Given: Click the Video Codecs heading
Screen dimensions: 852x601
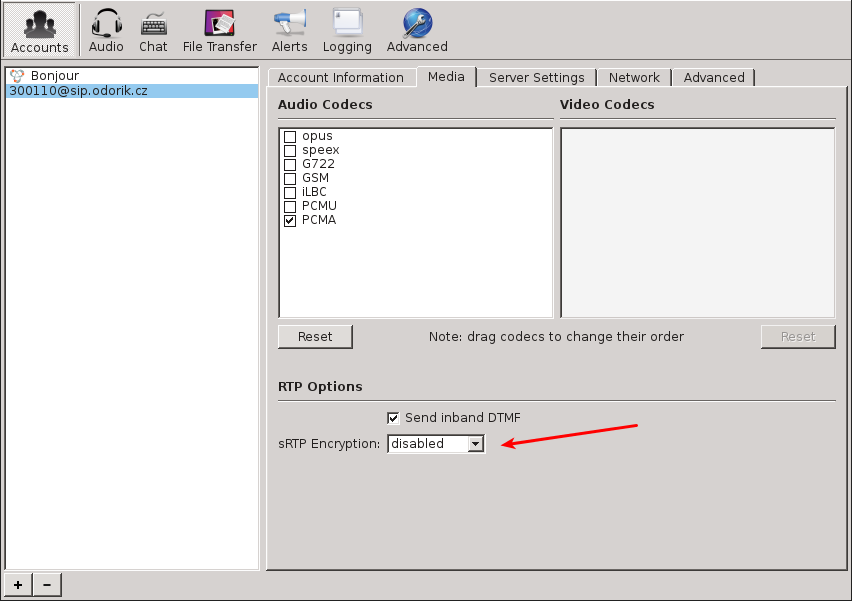Looking at the screenshot, I should coord(607,104).
